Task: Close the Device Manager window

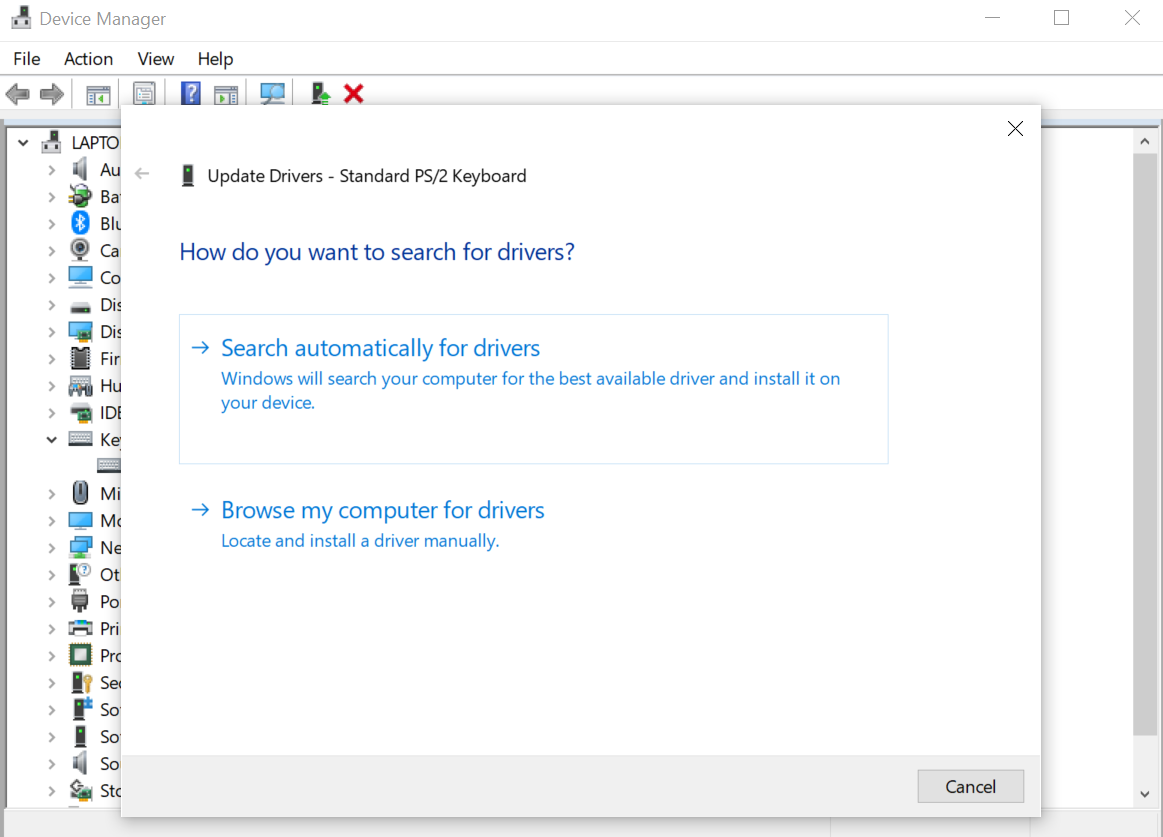Action: (x=1132, y=18)
